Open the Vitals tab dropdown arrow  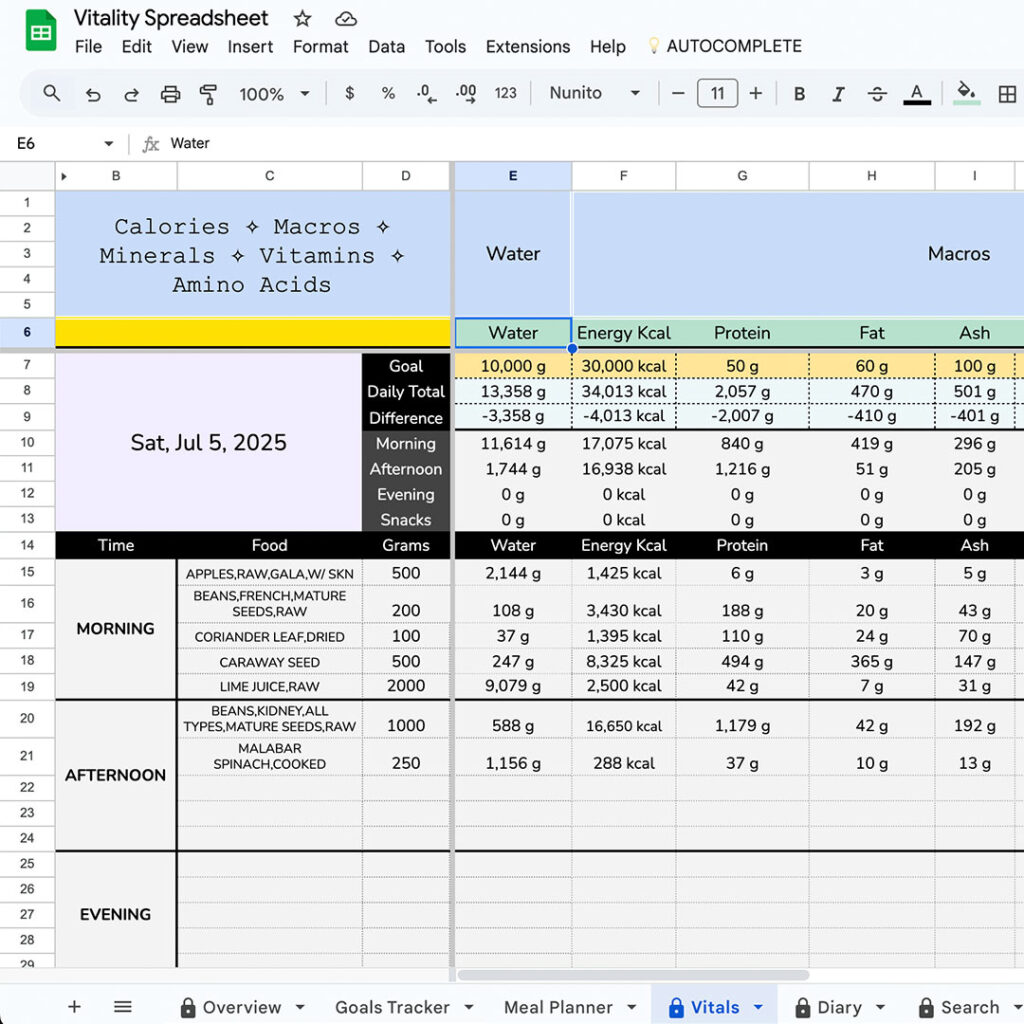758,1007
